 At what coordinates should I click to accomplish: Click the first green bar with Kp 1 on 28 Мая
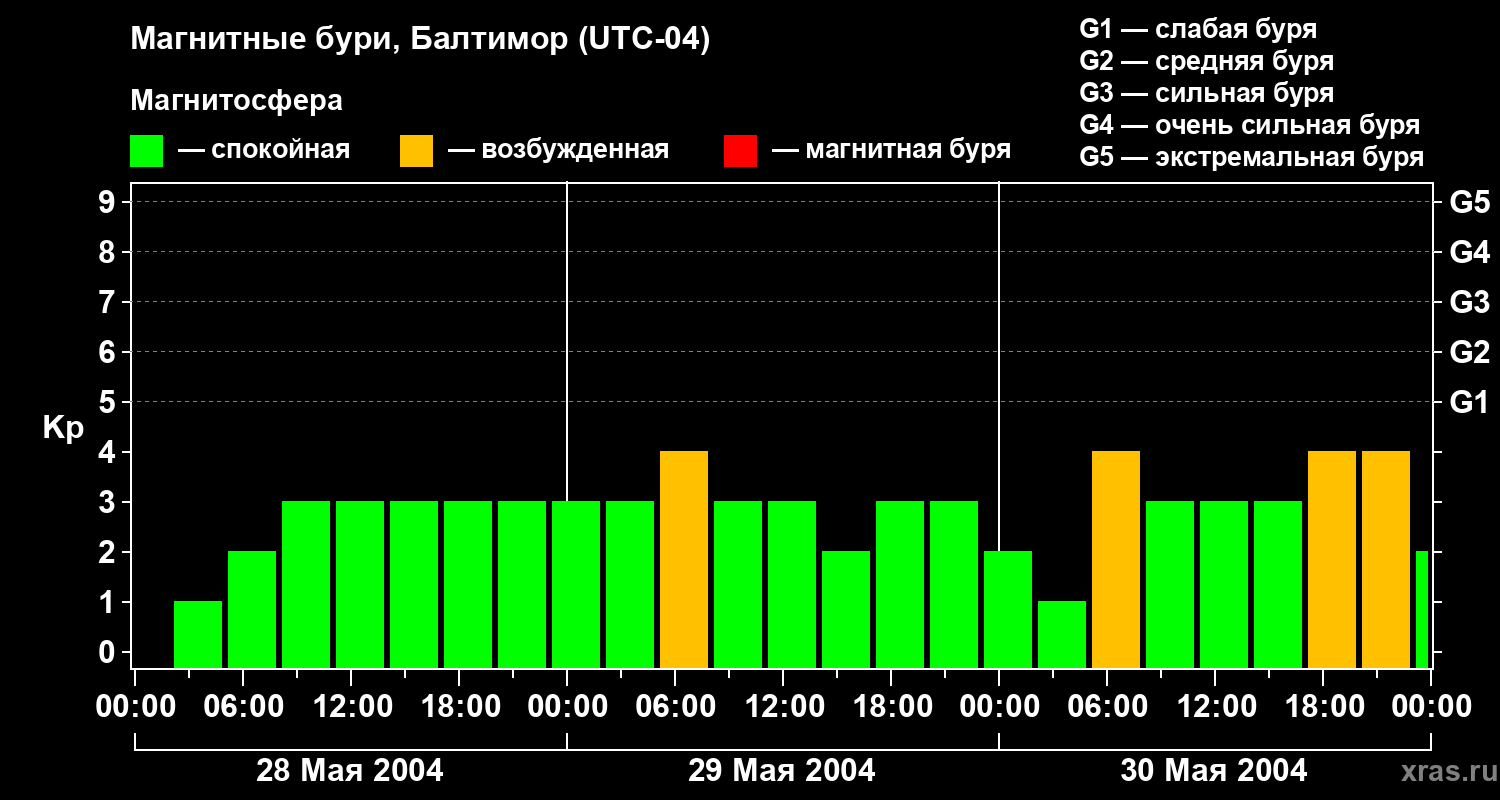(198, 634)
